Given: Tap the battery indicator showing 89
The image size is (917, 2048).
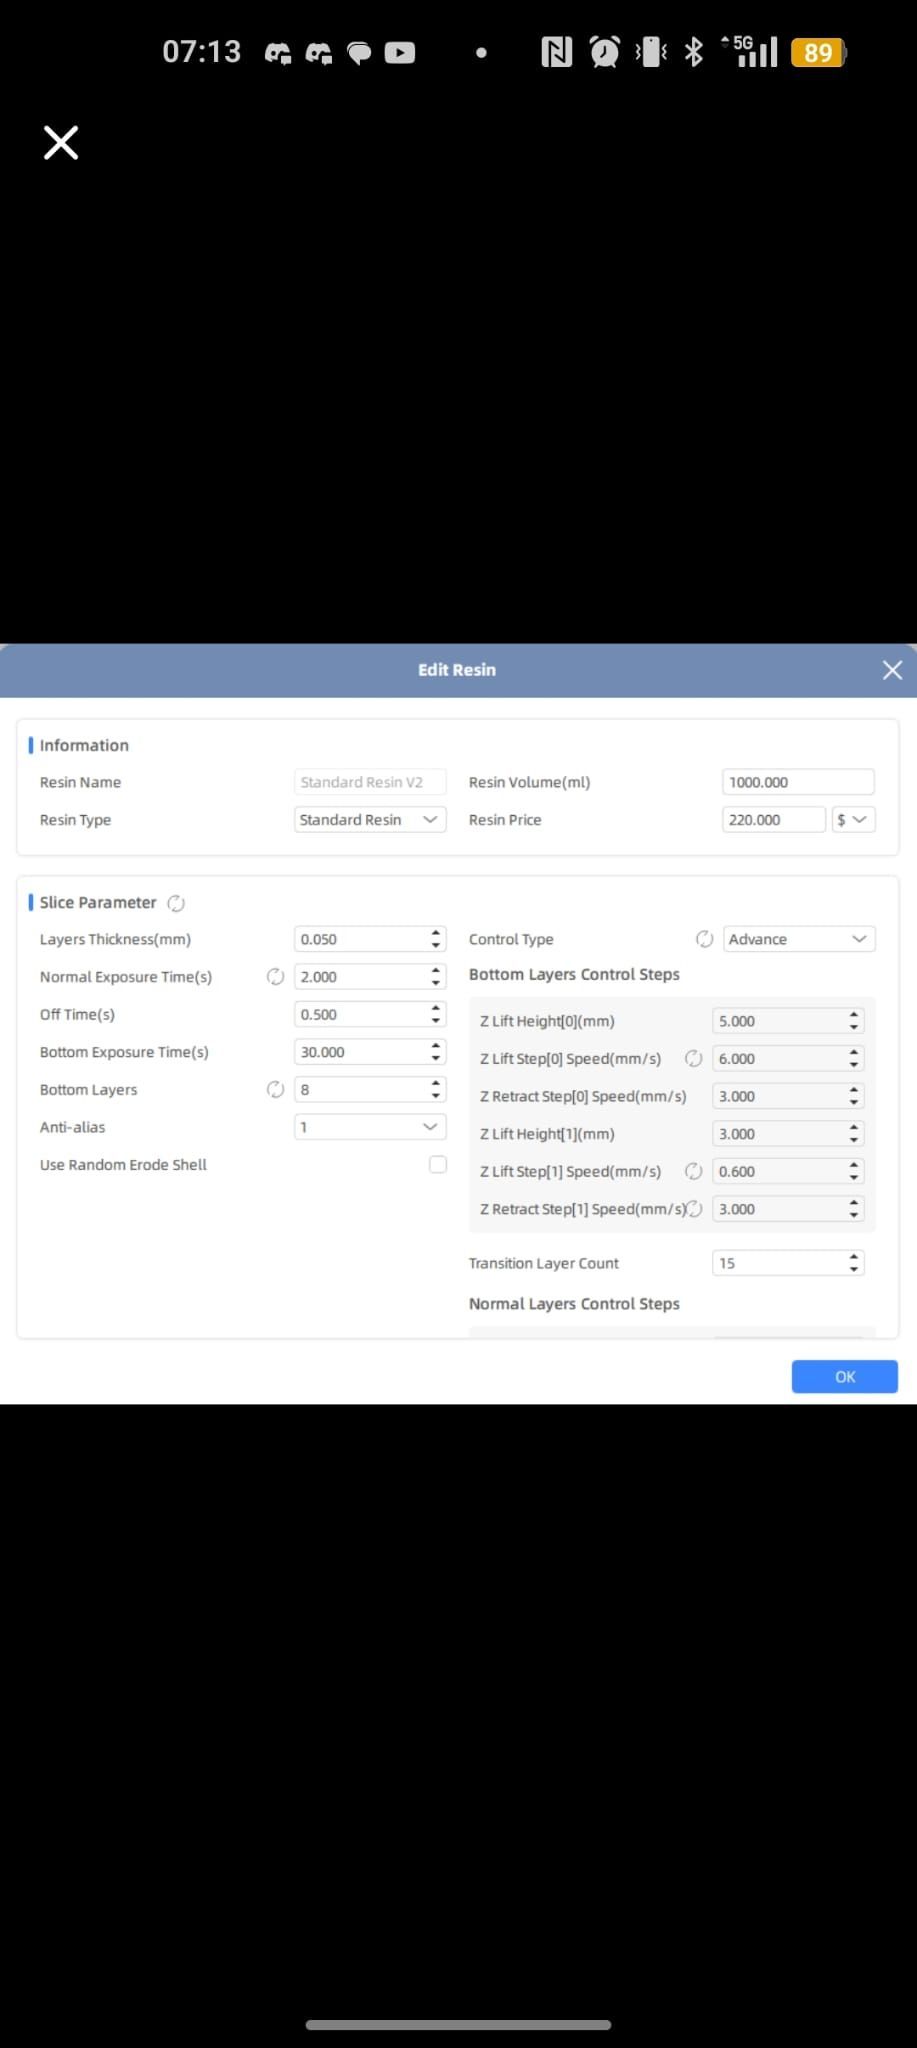Looking at the screenshot, I should tap(818, 52).
